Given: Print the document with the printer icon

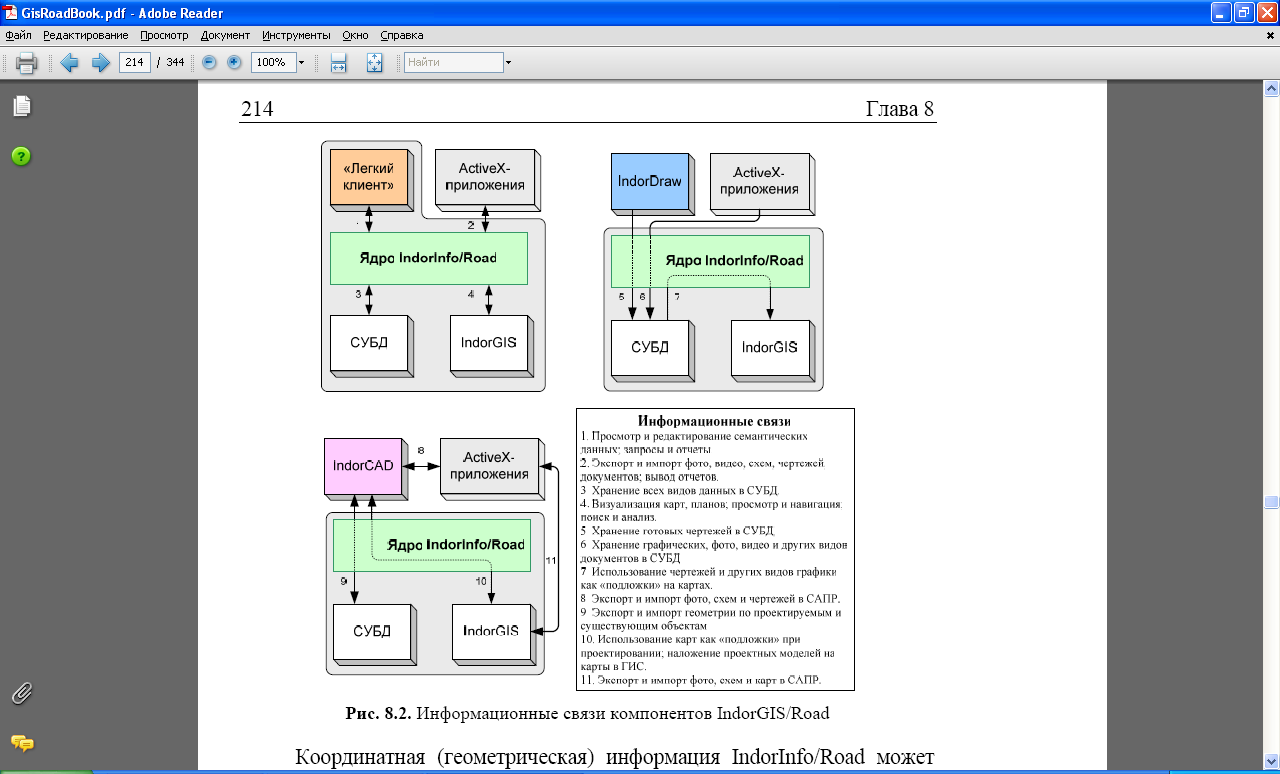Looking at the screenshot, I should coord(26,63).
